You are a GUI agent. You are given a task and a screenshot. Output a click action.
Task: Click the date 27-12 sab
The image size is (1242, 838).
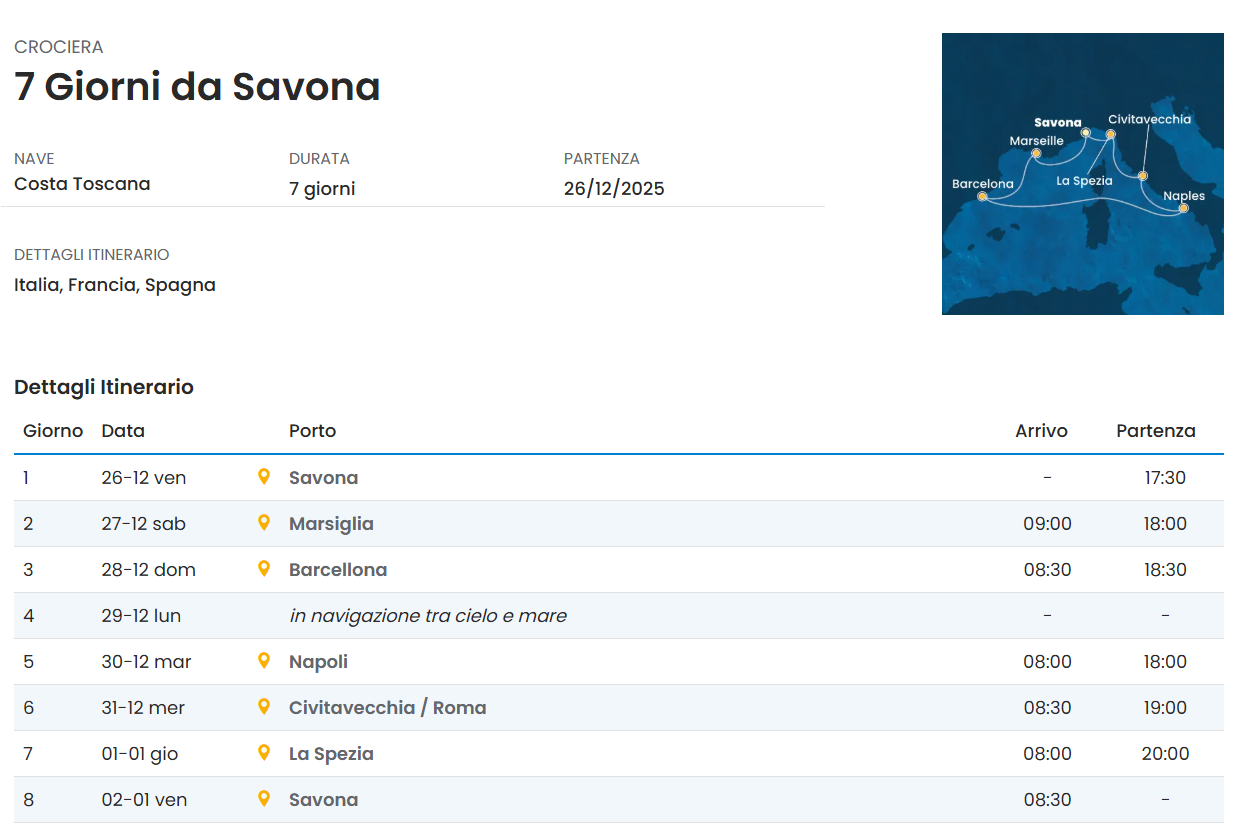(143, 524)
